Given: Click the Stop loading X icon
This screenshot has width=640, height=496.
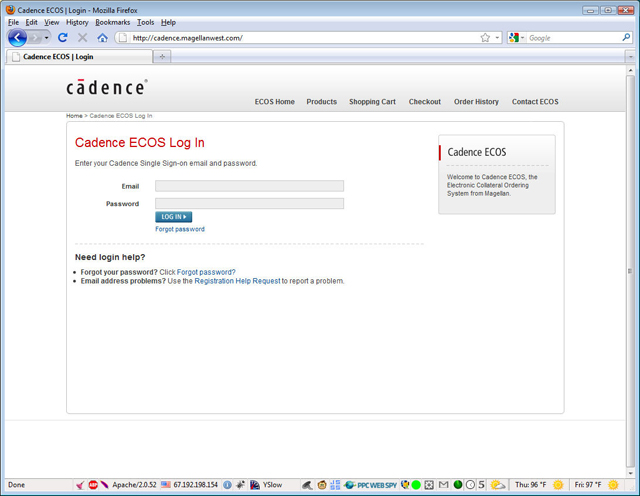Looking at the screenshot, I should coord(82,38).
